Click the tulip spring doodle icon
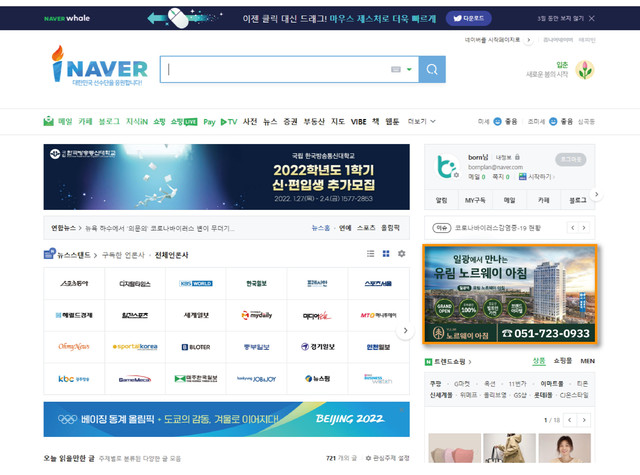 point(585,70)
